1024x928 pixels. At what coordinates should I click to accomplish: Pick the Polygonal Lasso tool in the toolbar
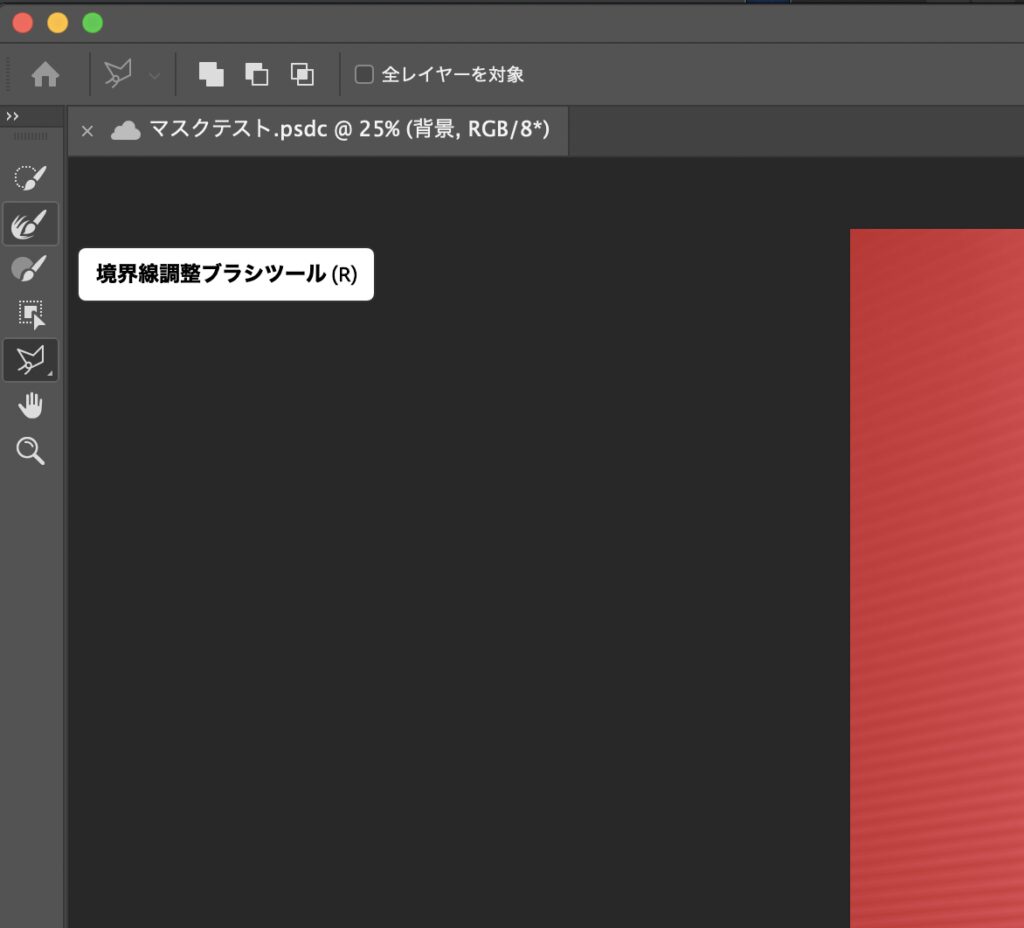[x=30, y=360]
